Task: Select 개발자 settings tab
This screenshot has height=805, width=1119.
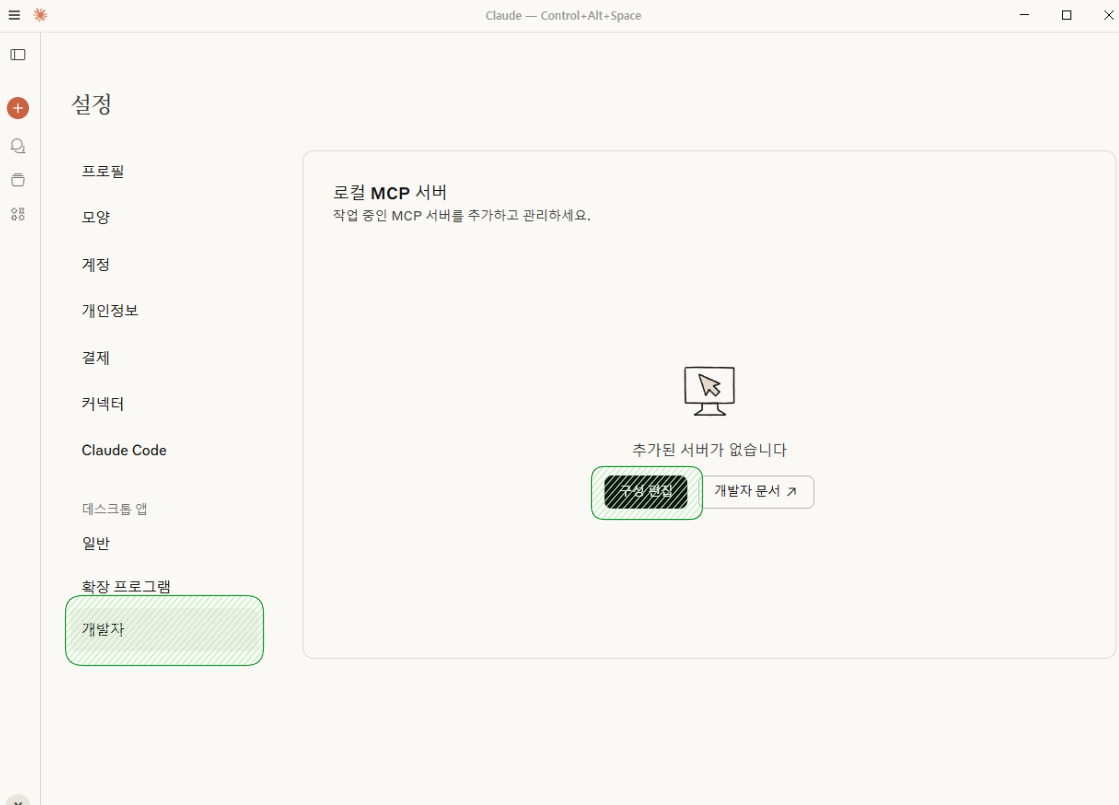Action: coord(164,630)
